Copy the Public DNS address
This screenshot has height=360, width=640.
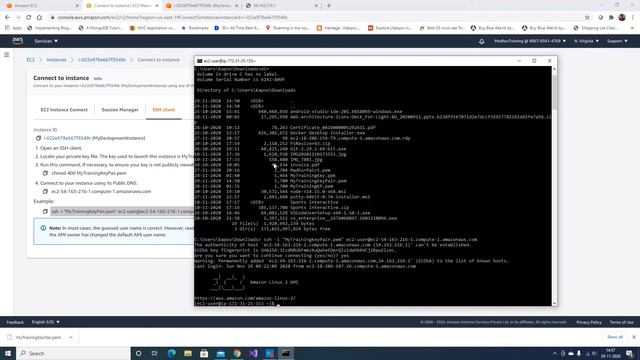click(x=45, y=191)
